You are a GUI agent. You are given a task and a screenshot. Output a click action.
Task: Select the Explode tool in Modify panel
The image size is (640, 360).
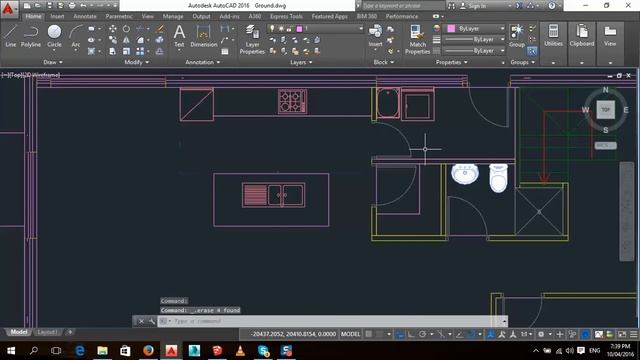pyautogui.click(x=160, y=40)
